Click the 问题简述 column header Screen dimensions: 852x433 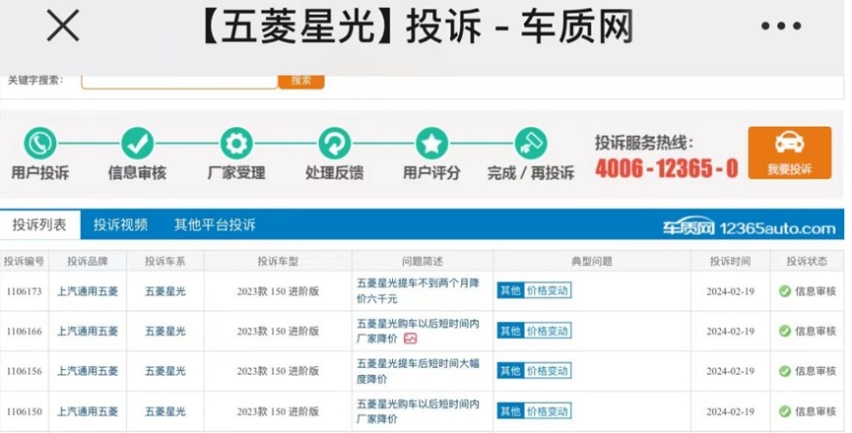(x=422, y=261)
